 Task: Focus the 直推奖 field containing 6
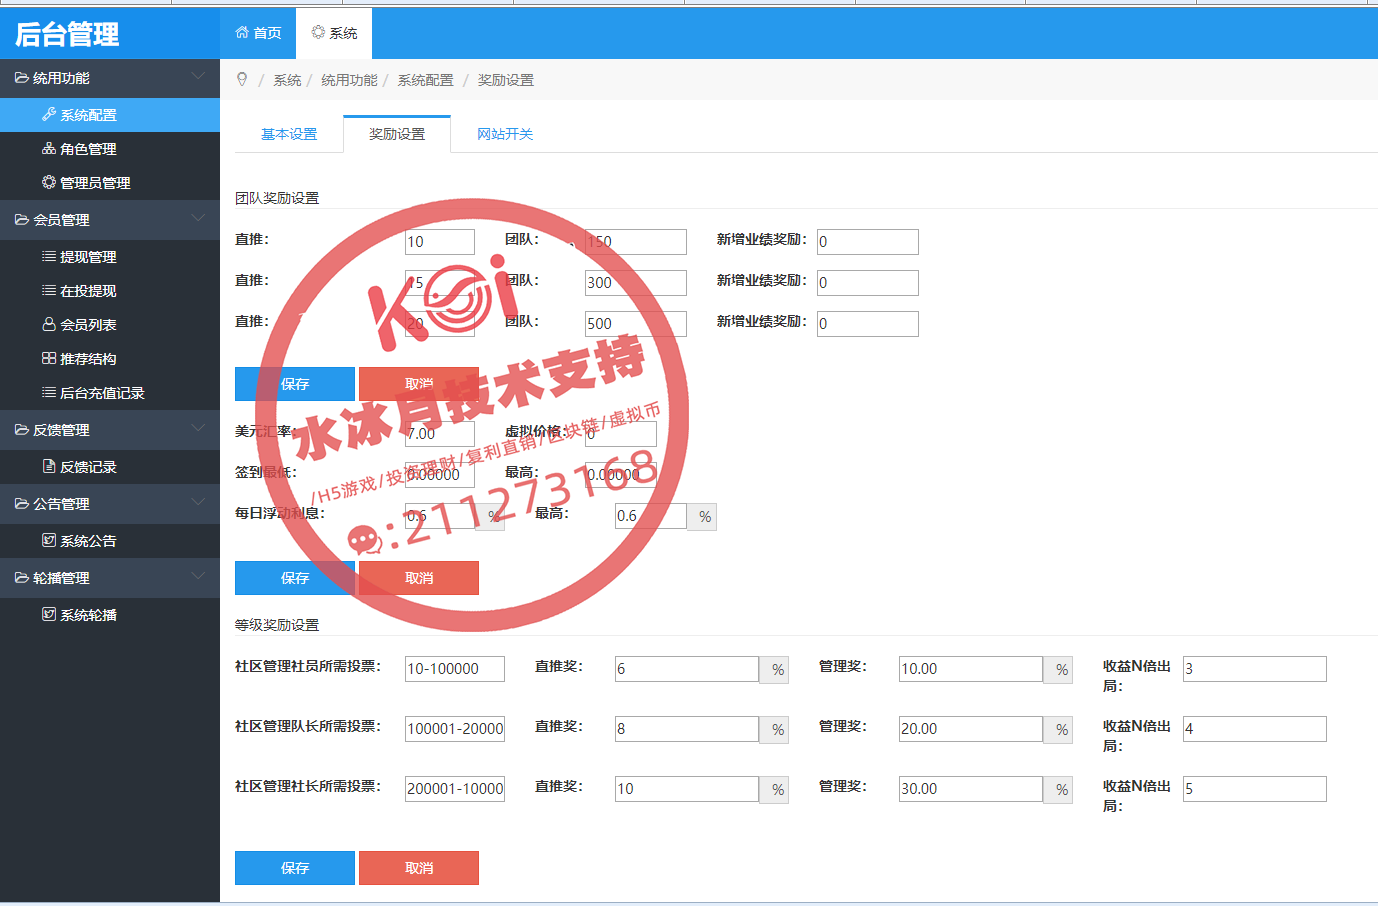(687, 669)
